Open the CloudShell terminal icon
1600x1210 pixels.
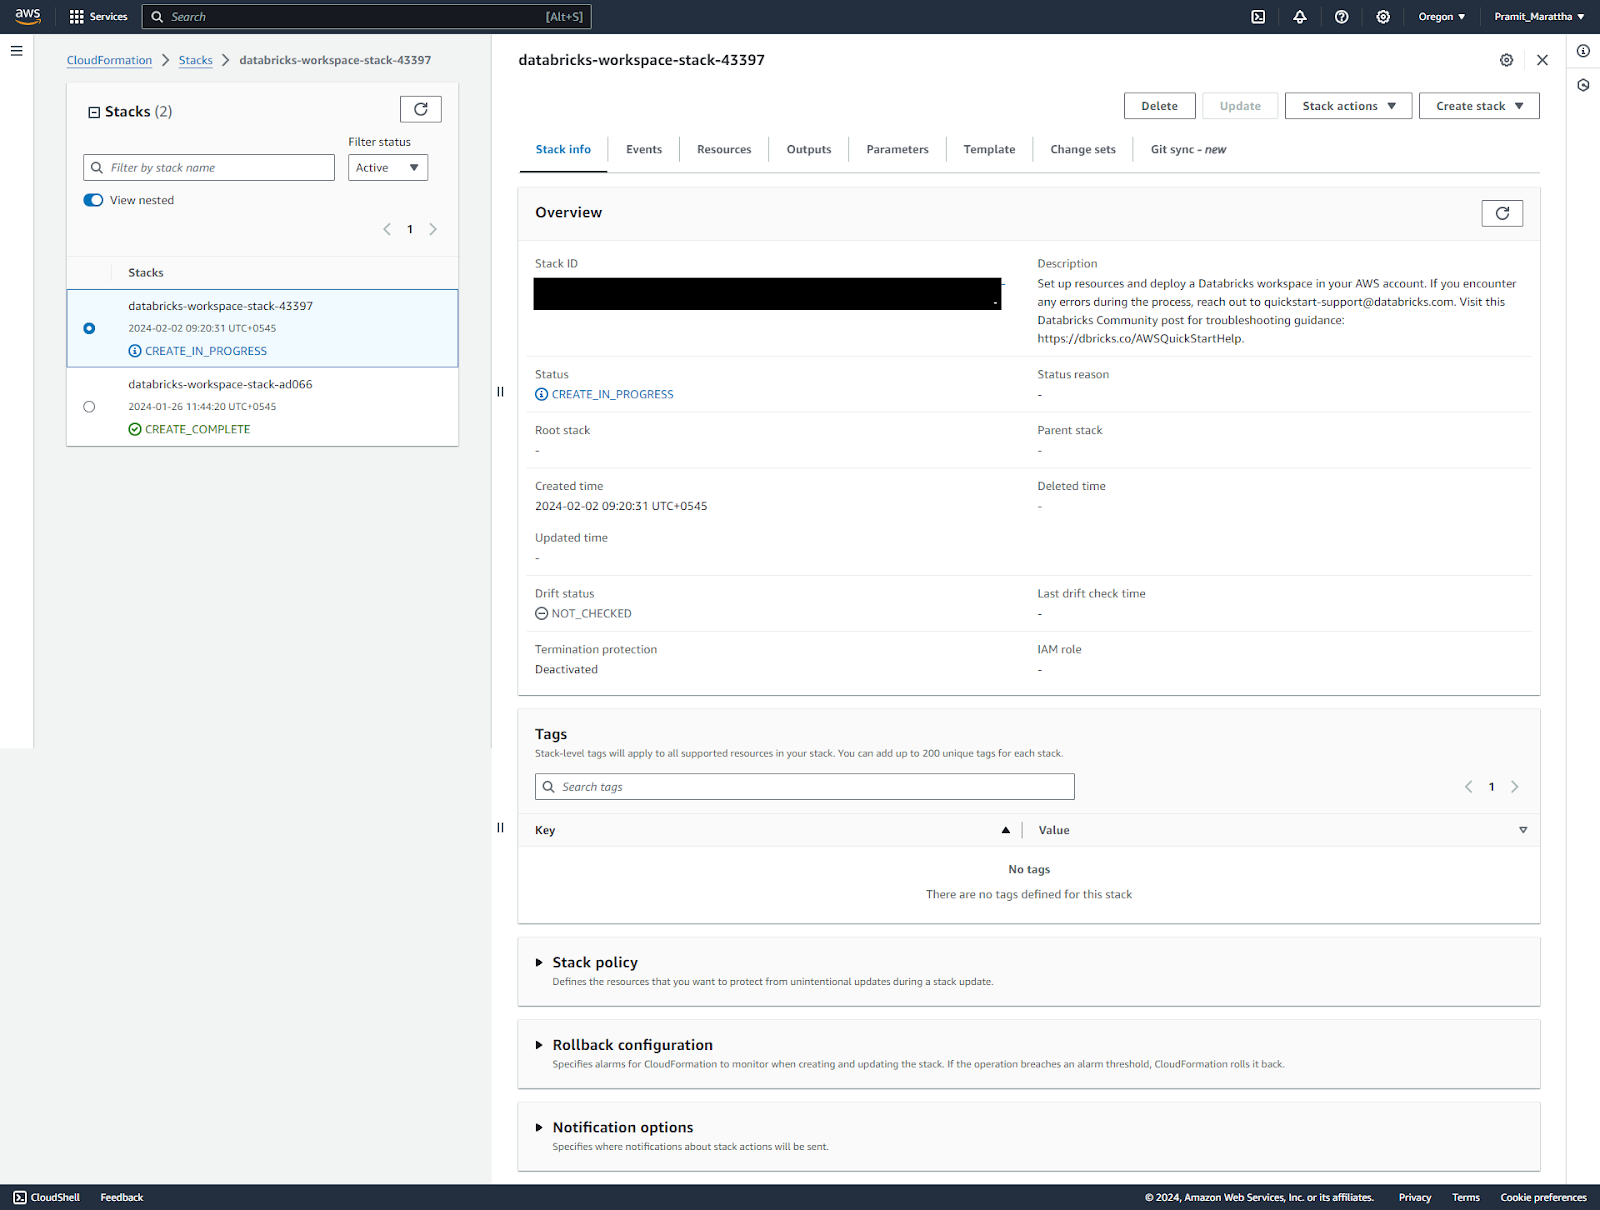[x=1257, y=16]
